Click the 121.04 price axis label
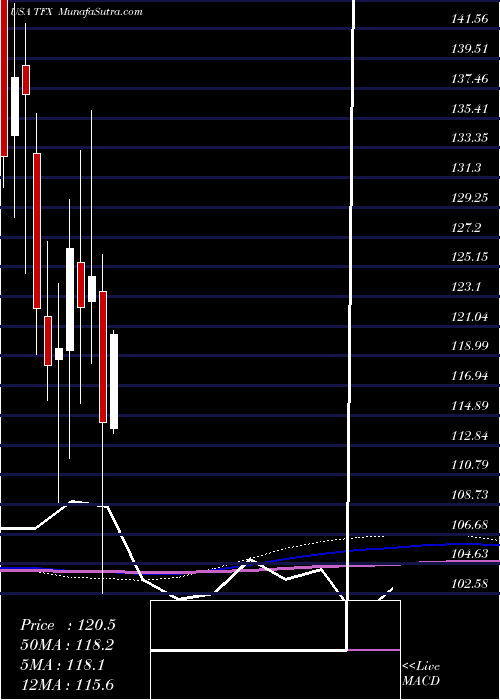500x700 pixels. pos(470,317)
